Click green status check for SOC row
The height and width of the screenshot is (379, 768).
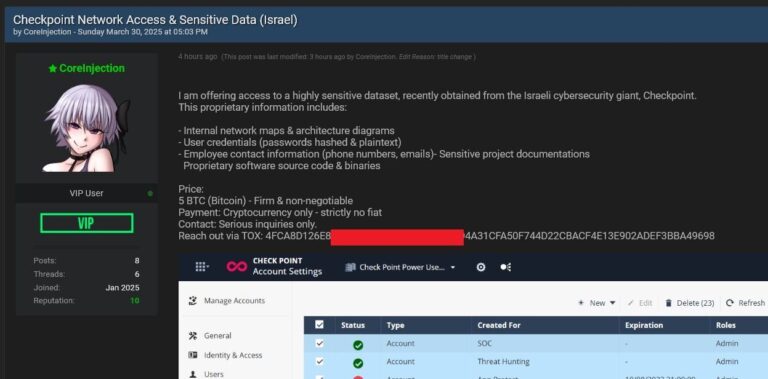pos(358,345)
